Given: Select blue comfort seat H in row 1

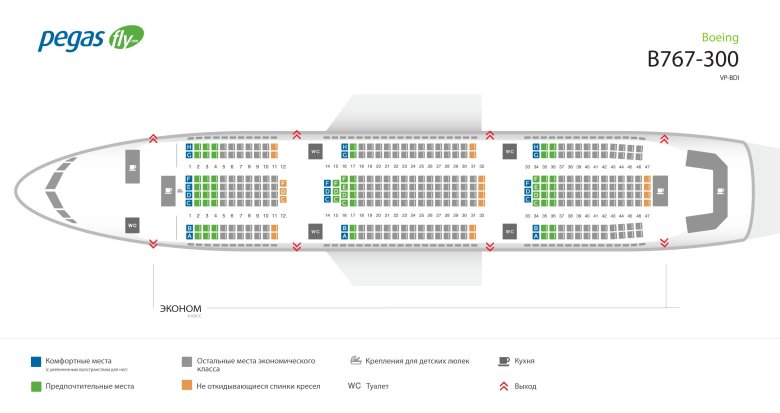Looking at the screenshot, I should [x=190, y=147].
